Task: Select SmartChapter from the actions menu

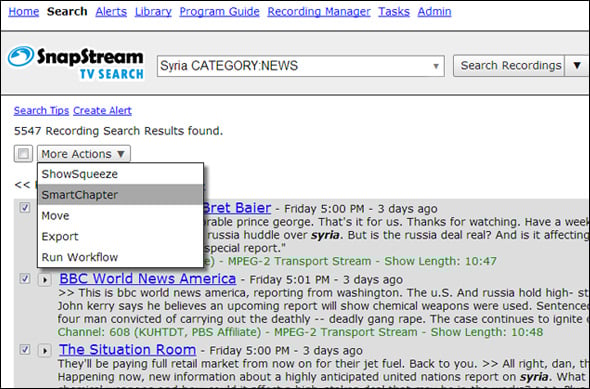Action: tap(120, 195)
